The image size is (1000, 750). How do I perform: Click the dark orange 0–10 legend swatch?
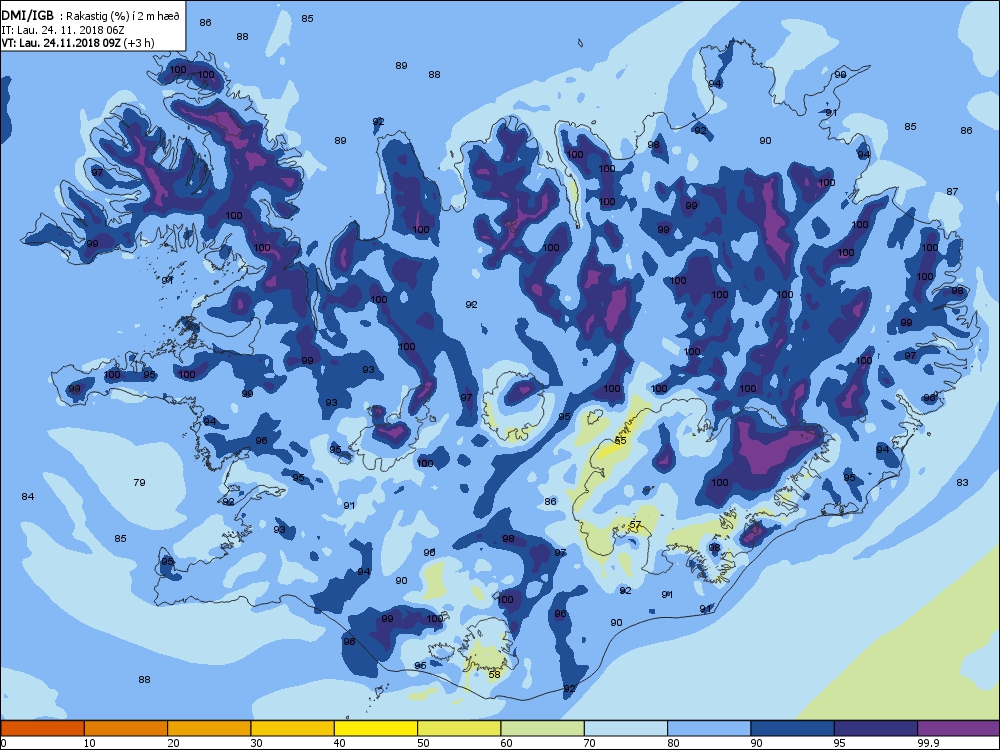[x=43, y=728]
